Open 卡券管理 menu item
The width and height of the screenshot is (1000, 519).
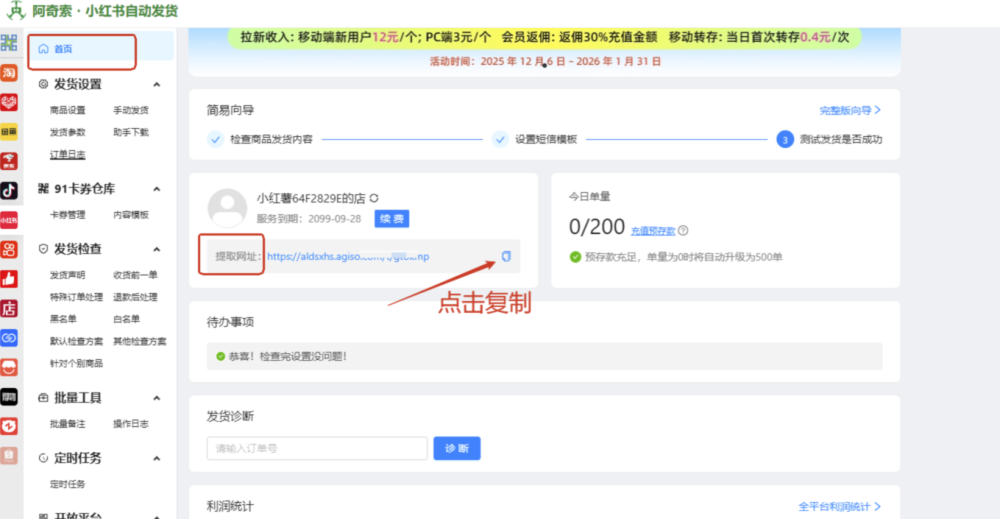[x=68, y=215]
